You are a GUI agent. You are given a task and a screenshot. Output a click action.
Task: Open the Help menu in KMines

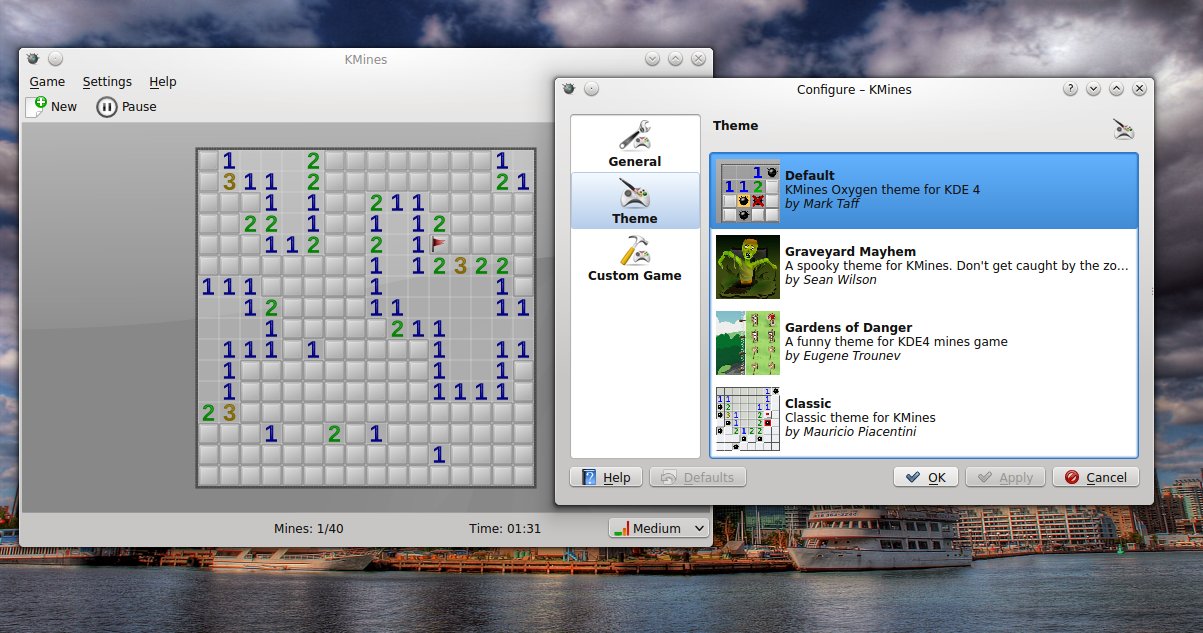[163, 82]
